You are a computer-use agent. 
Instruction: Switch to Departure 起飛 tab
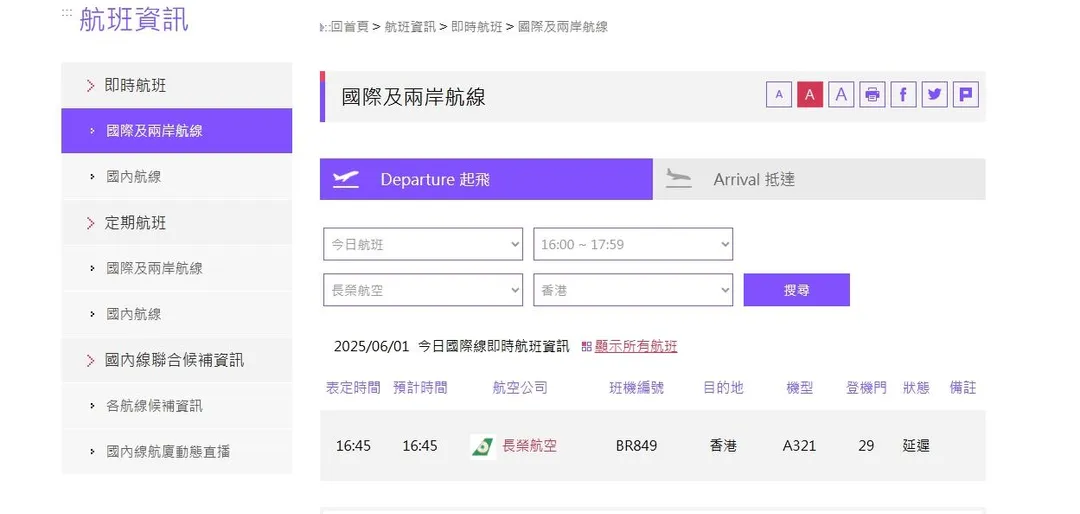coord(486,179)
